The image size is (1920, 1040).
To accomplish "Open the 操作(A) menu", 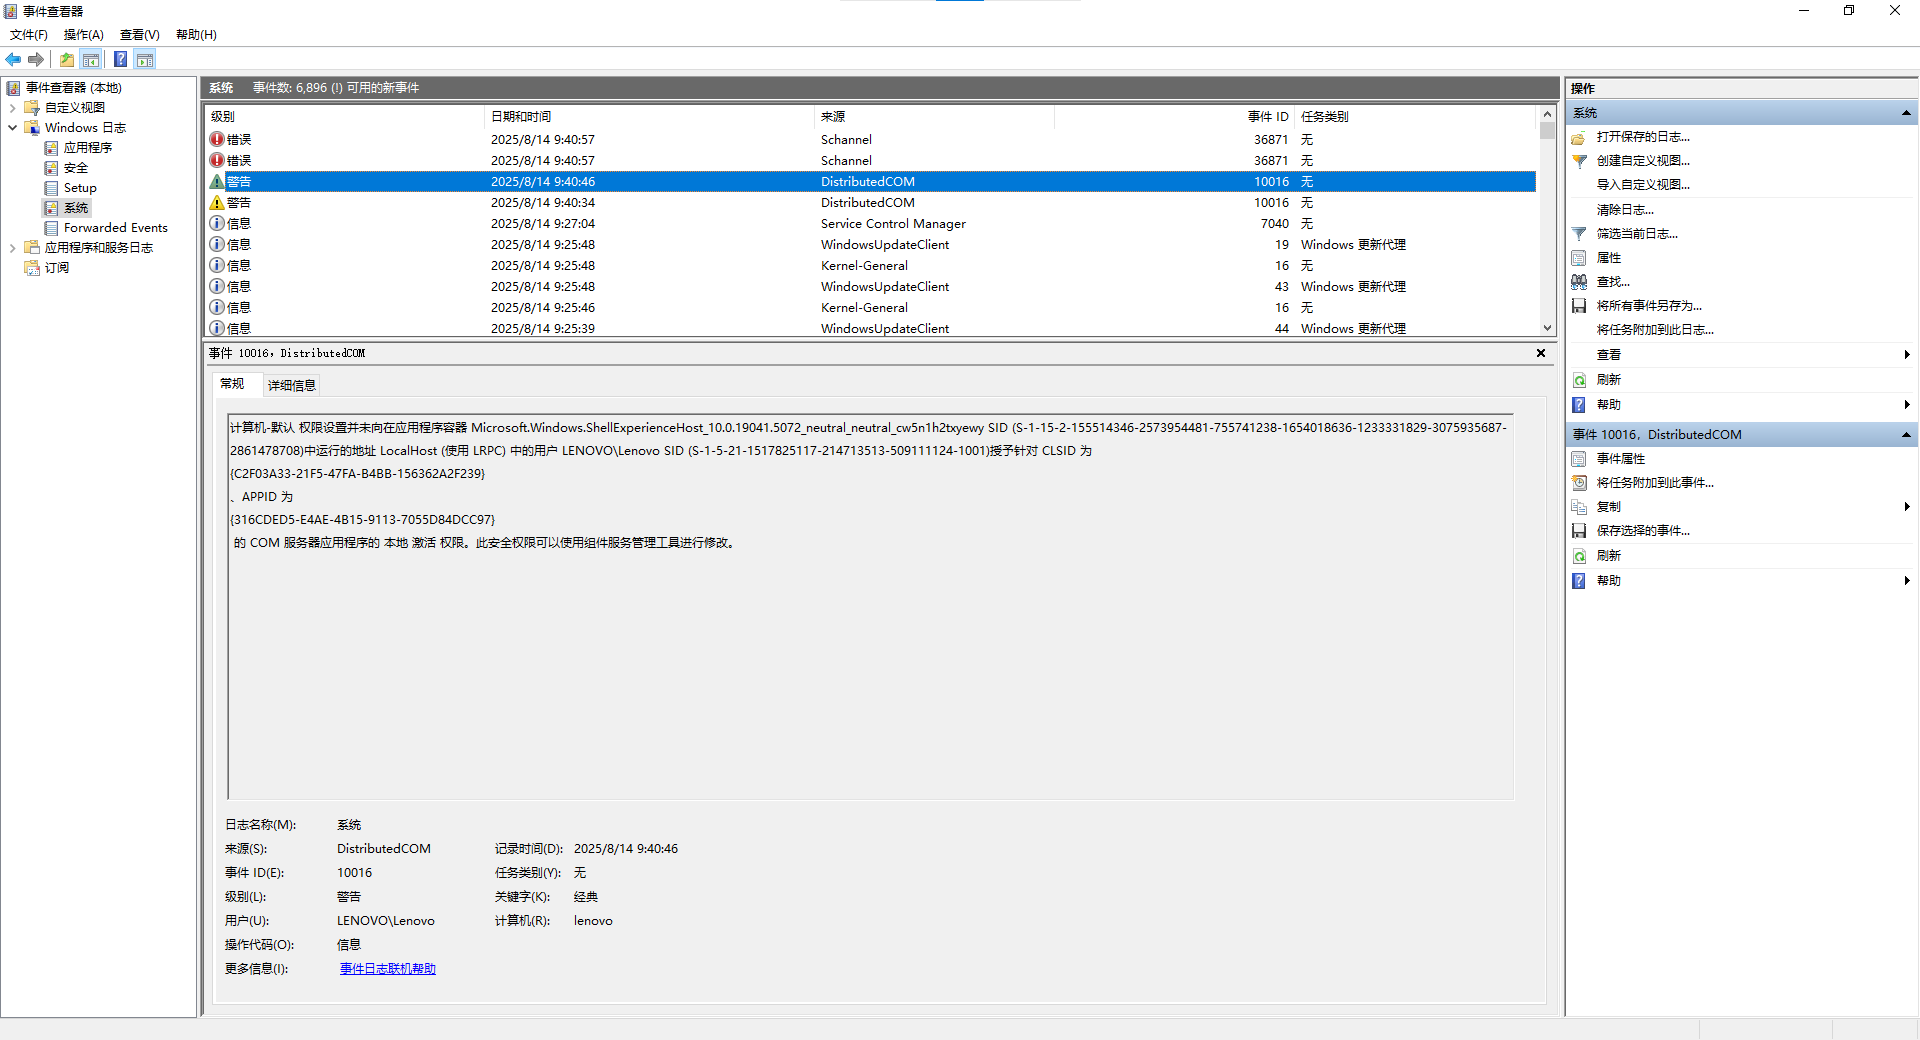I will (x=84, y=35).
